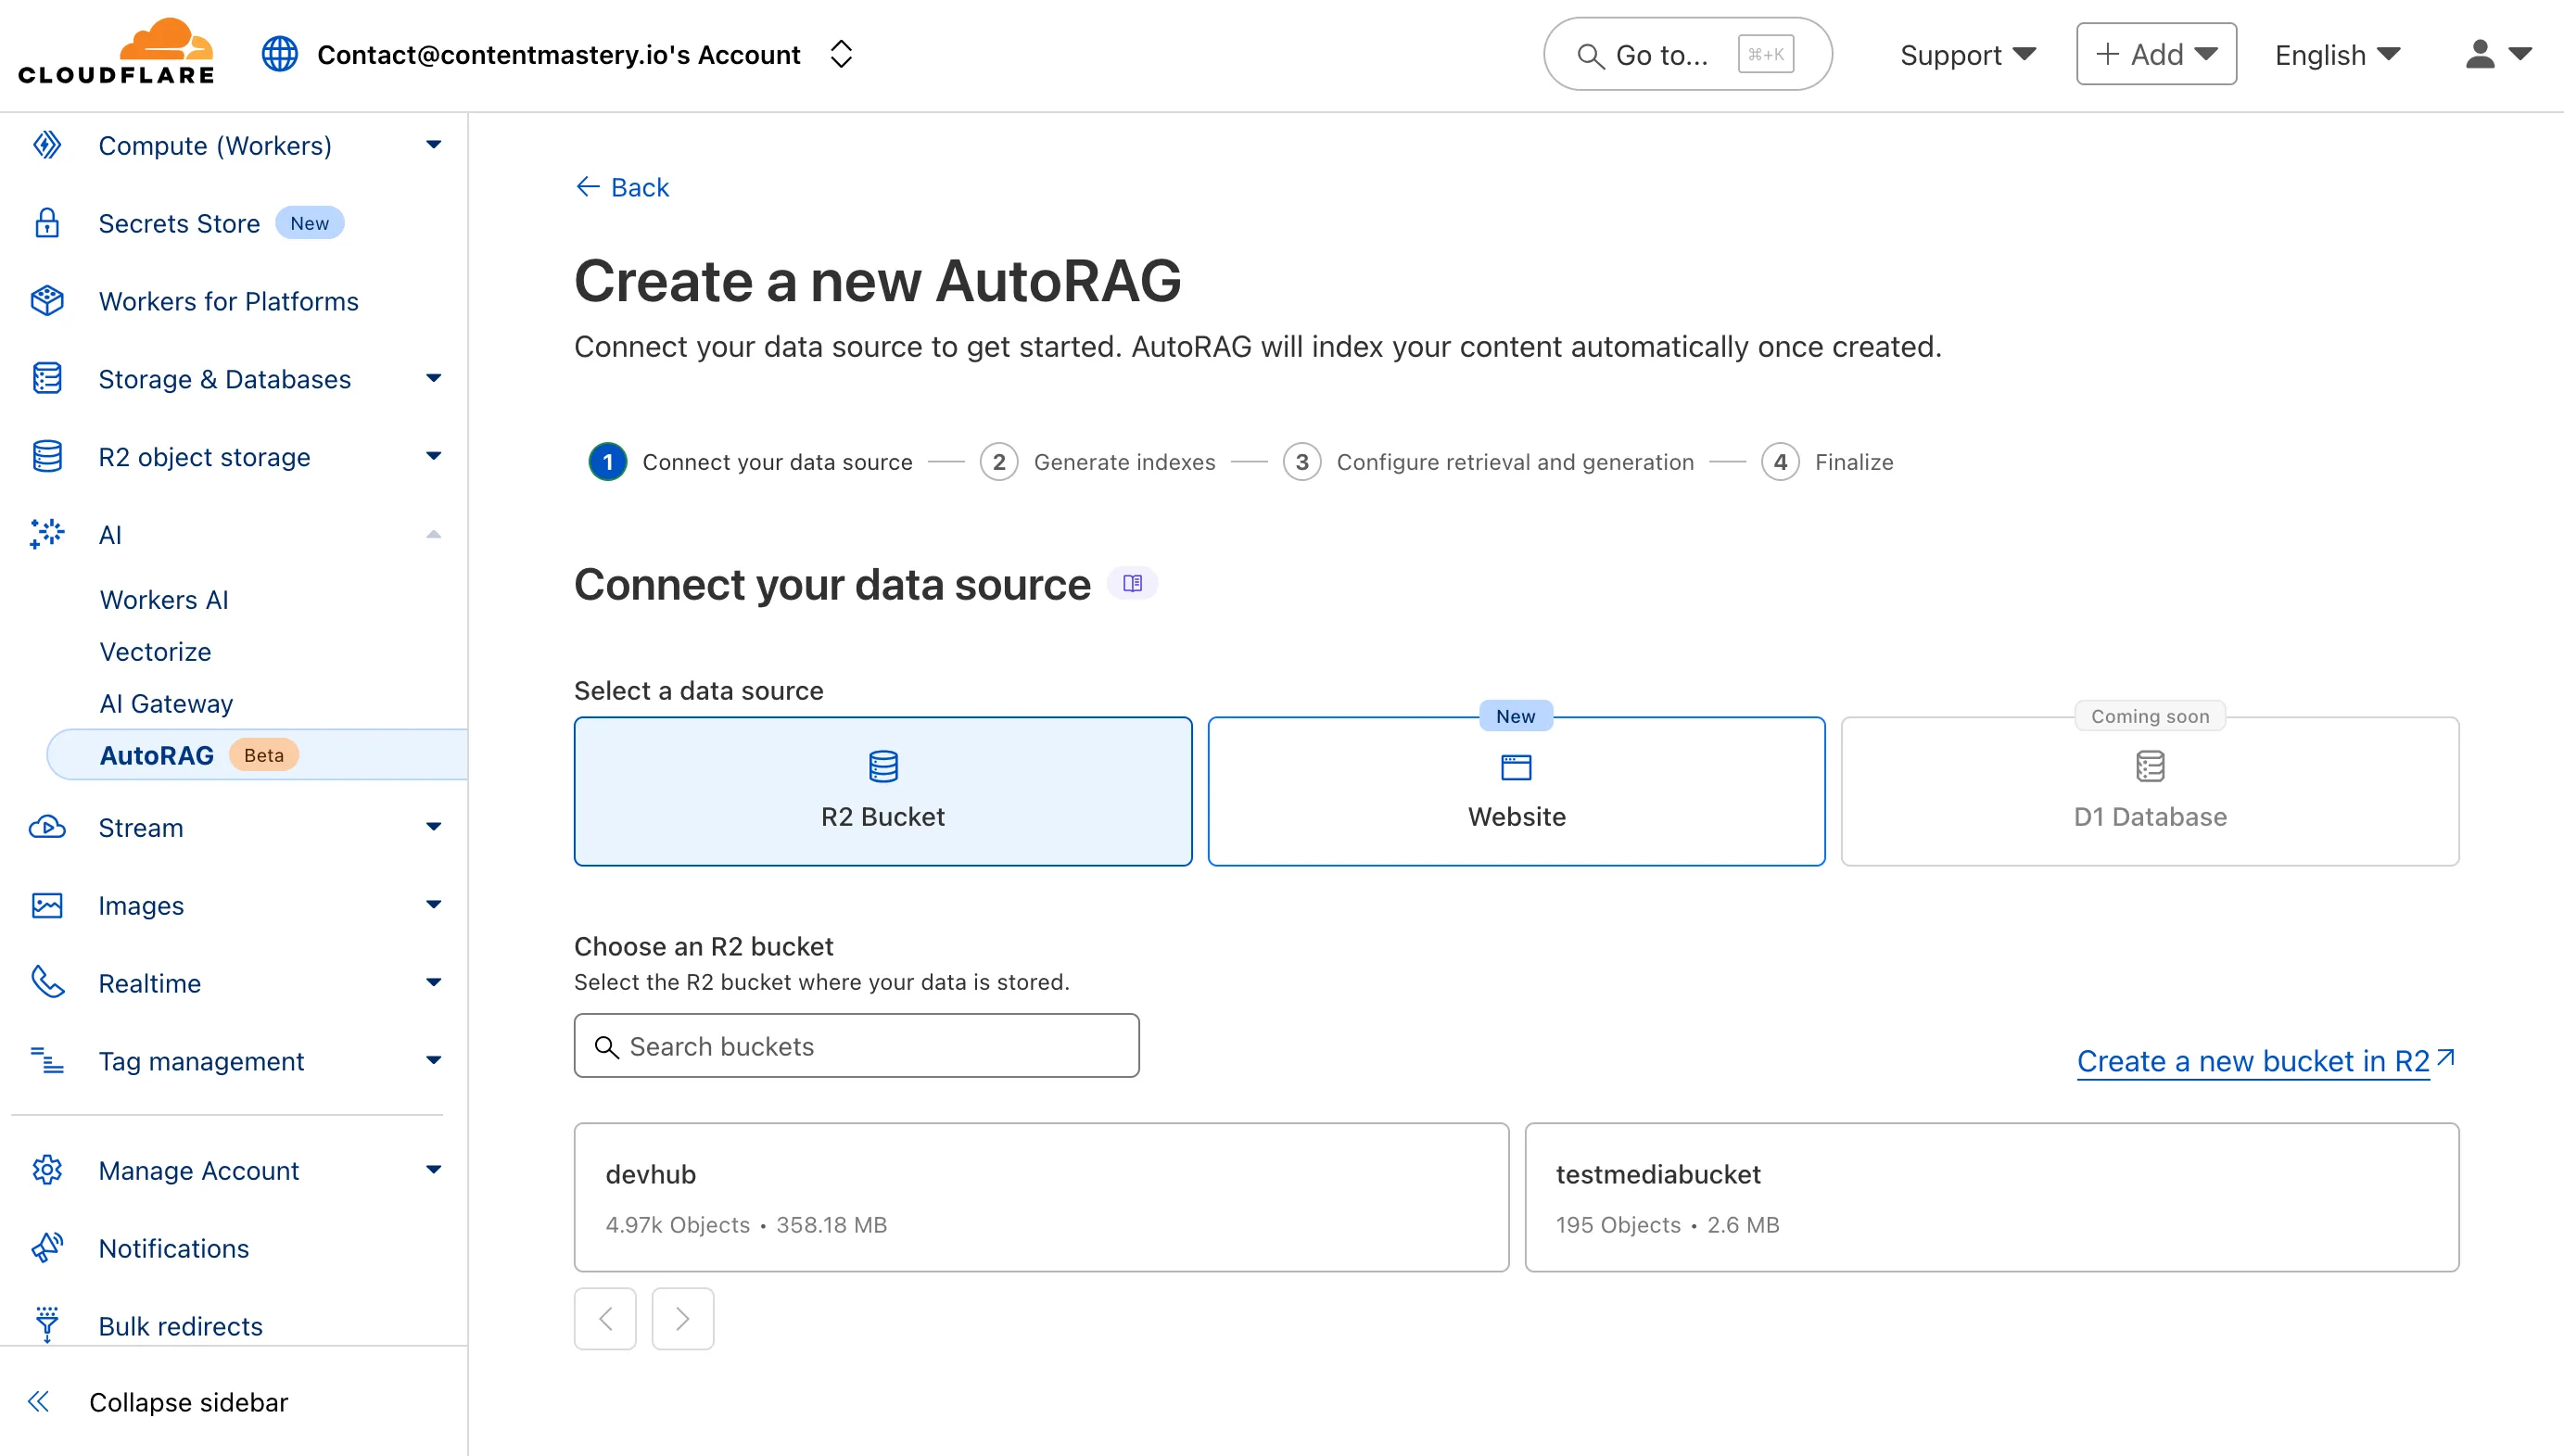Click step 3 Configure retrieval and generation
This screenshot has height=1456, width=2564.
1488,462
